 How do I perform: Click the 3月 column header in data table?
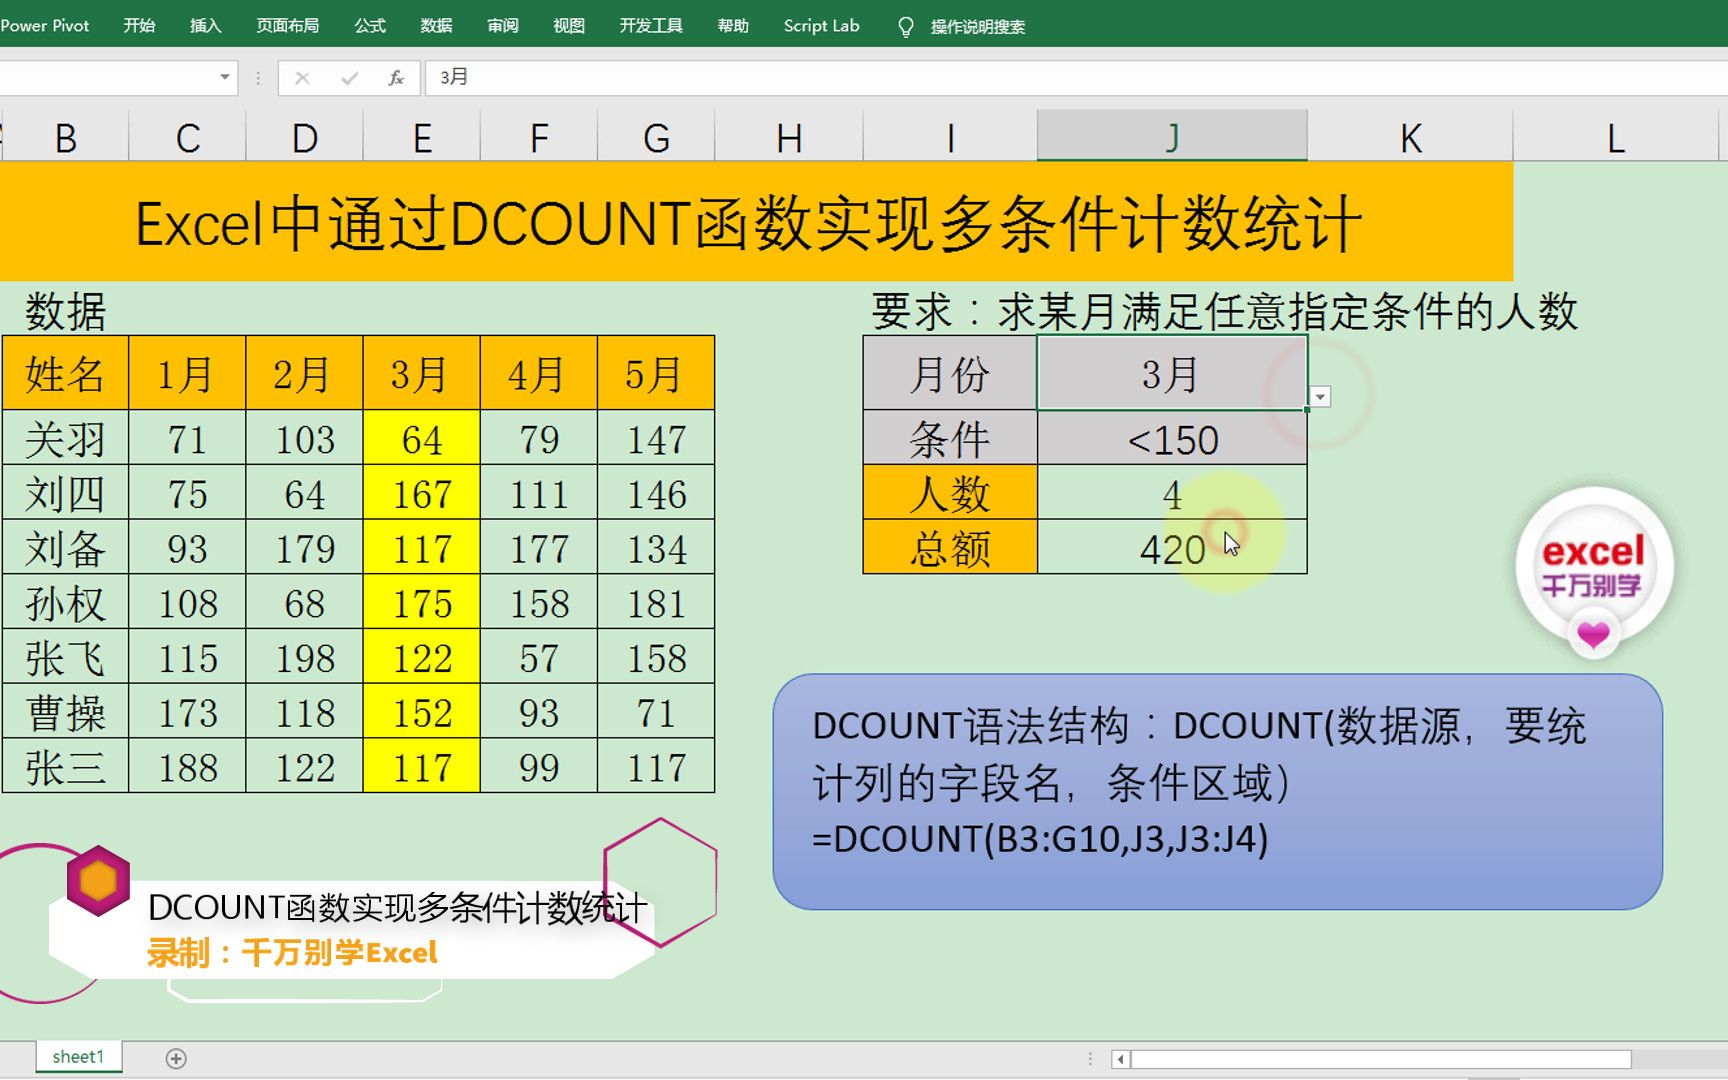421,374
